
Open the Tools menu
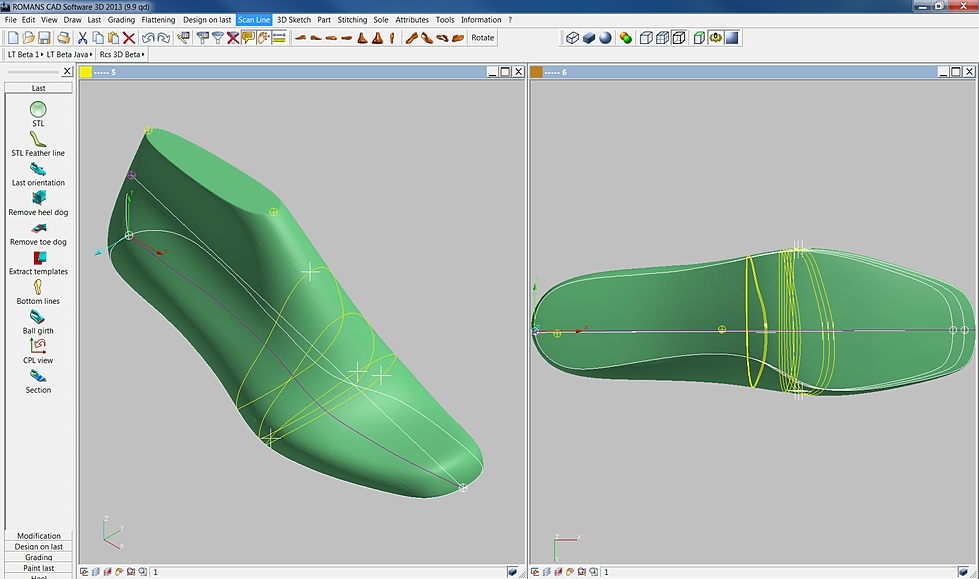click(445, 20)
